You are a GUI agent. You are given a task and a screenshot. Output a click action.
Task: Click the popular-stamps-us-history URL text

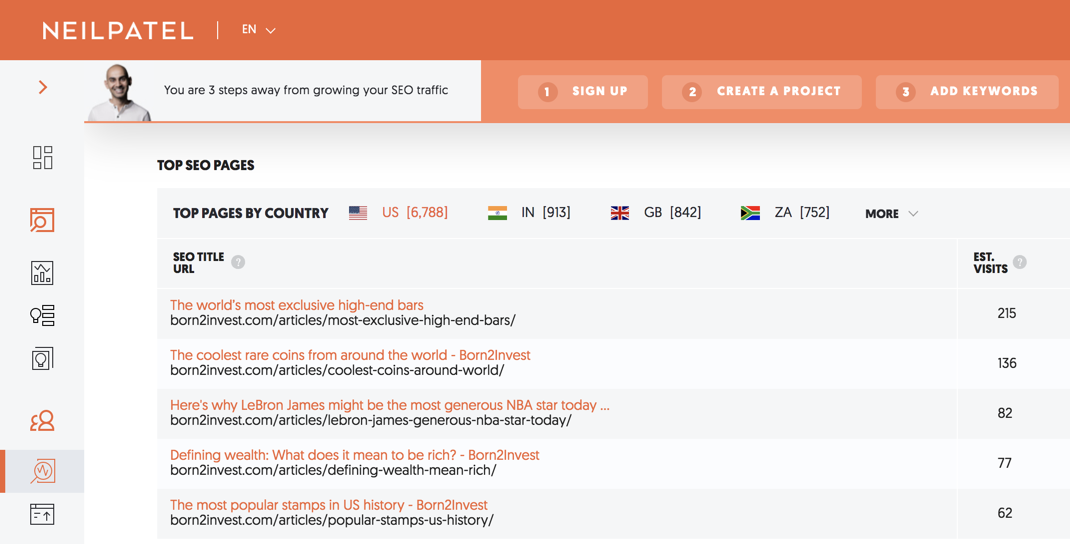pyautogui.click(x=332, y=520)
